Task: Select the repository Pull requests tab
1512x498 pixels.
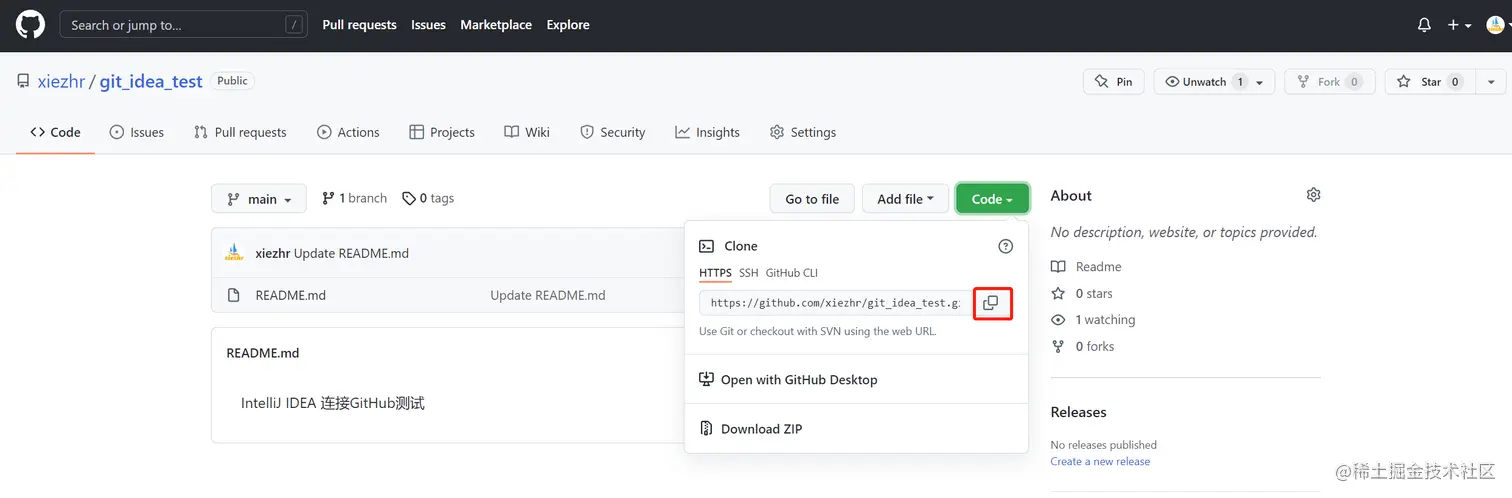Action: (x=240, y=132)
